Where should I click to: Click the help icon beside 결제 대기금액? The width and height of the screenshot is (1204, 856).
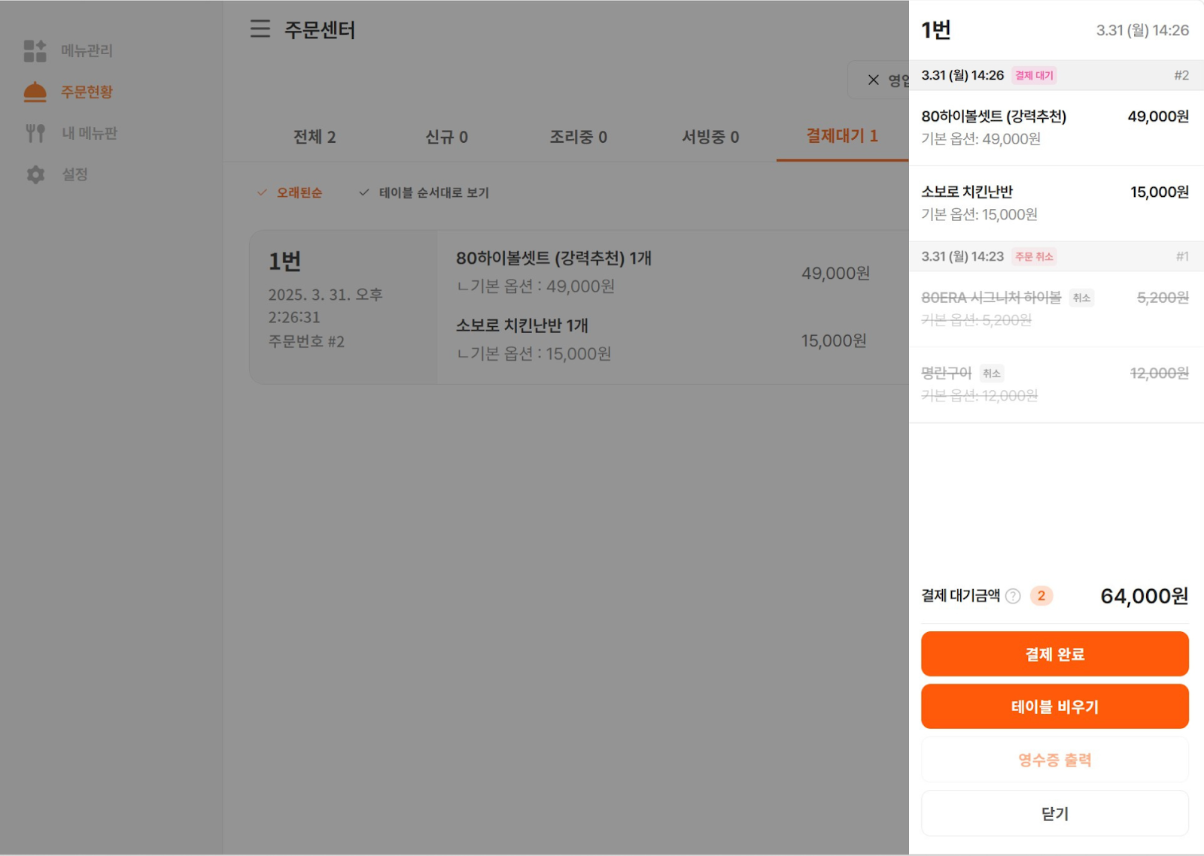pos(1013,596)
